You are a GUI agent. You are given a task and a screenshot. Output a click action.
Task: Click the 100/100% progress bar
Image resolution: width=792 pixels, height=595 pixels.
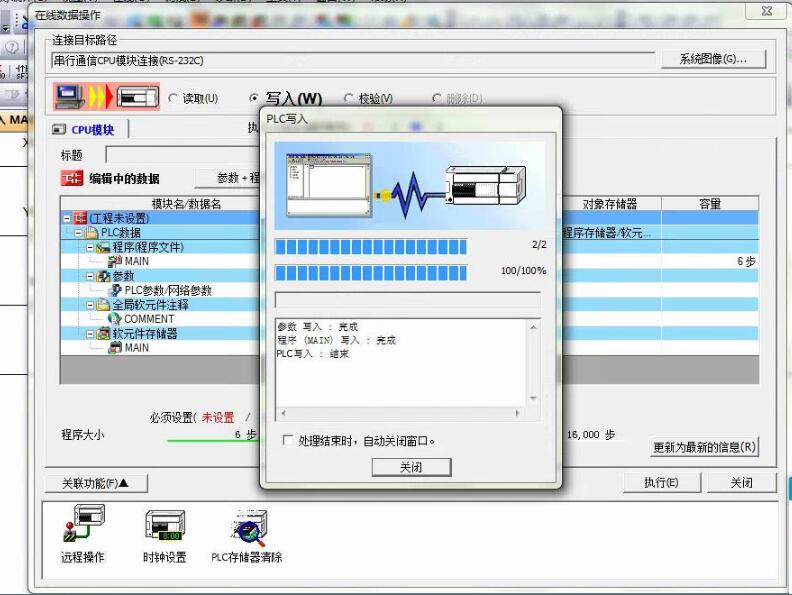pyautogui.click(x=370, y=272)
